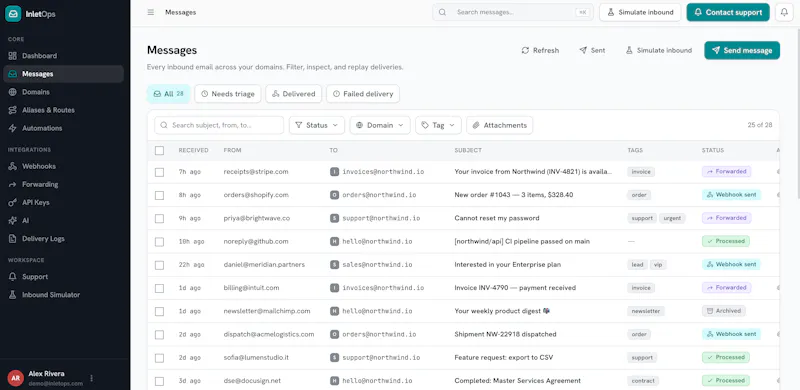Screen dimensions: 800x390
Task: Check the dispatch@acmelogistics.com message checkbox
Action: (x=160, y=334)
